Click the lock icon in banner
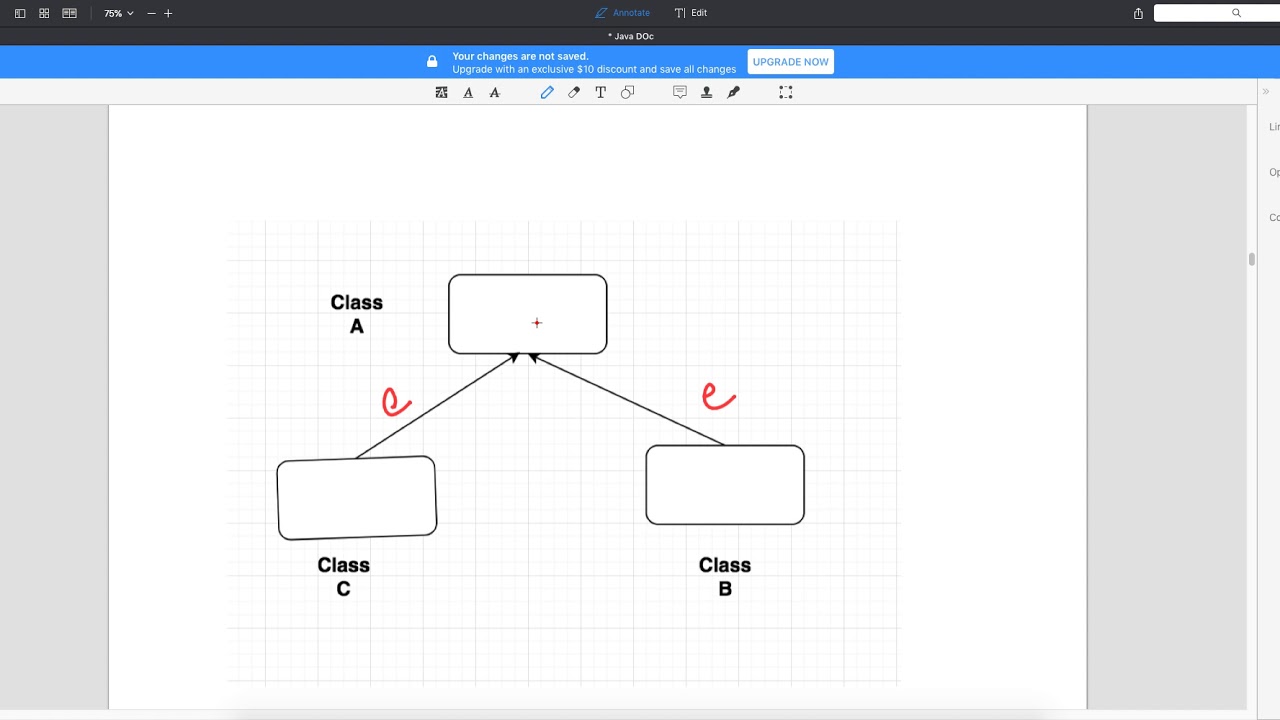The width and height of the screenshot is (1280, 720). point(432,62)
